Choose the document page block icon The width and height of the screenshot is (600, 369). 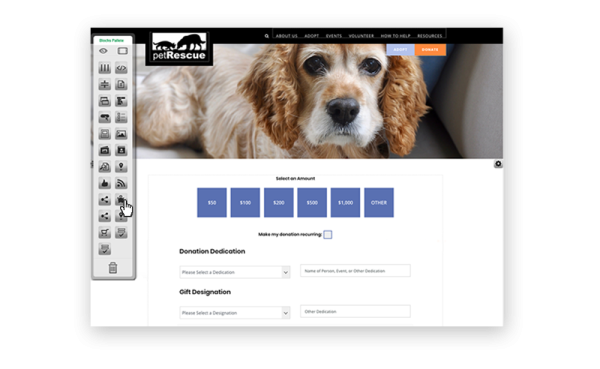(121, 85)
